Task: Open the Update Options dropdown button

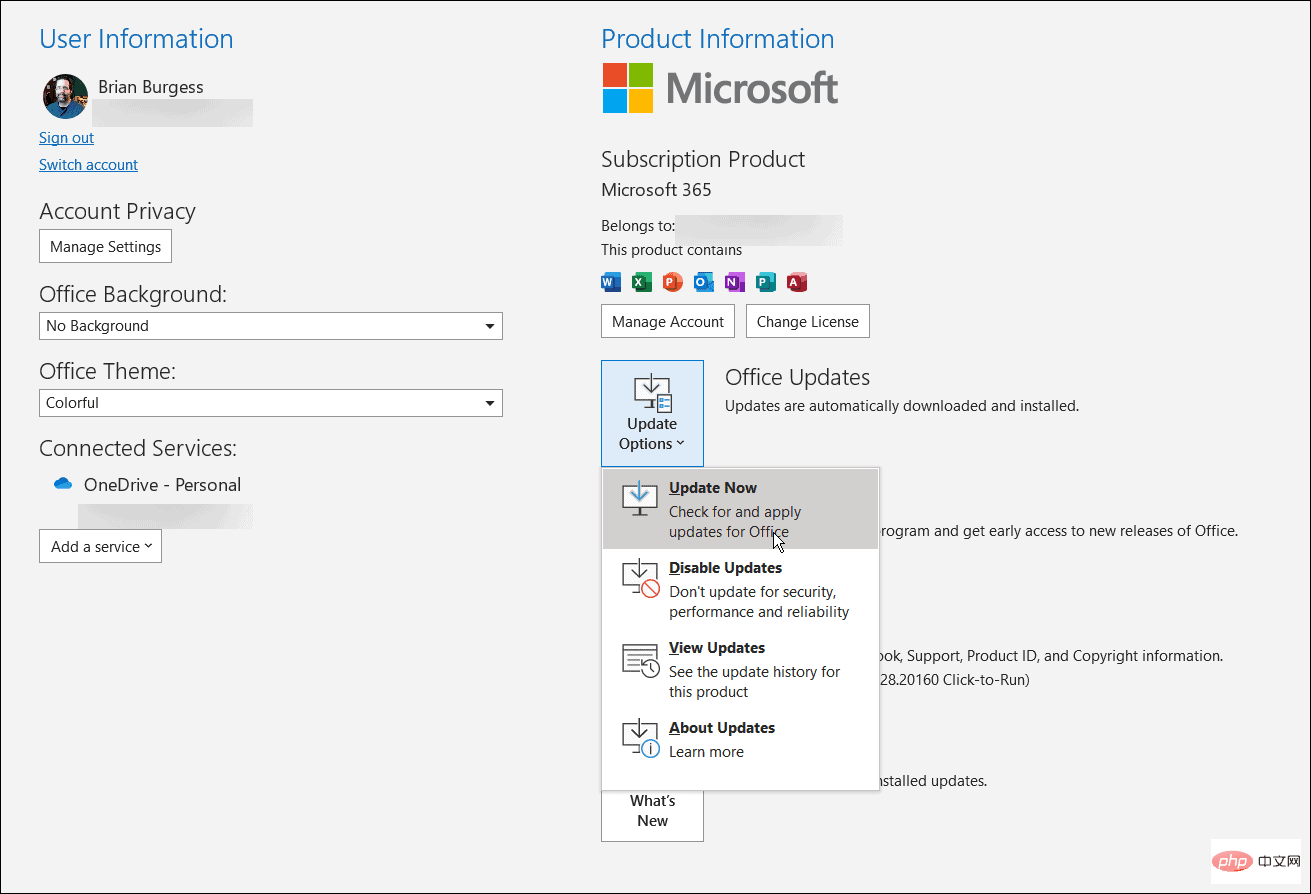Action: tap(652, 413)
